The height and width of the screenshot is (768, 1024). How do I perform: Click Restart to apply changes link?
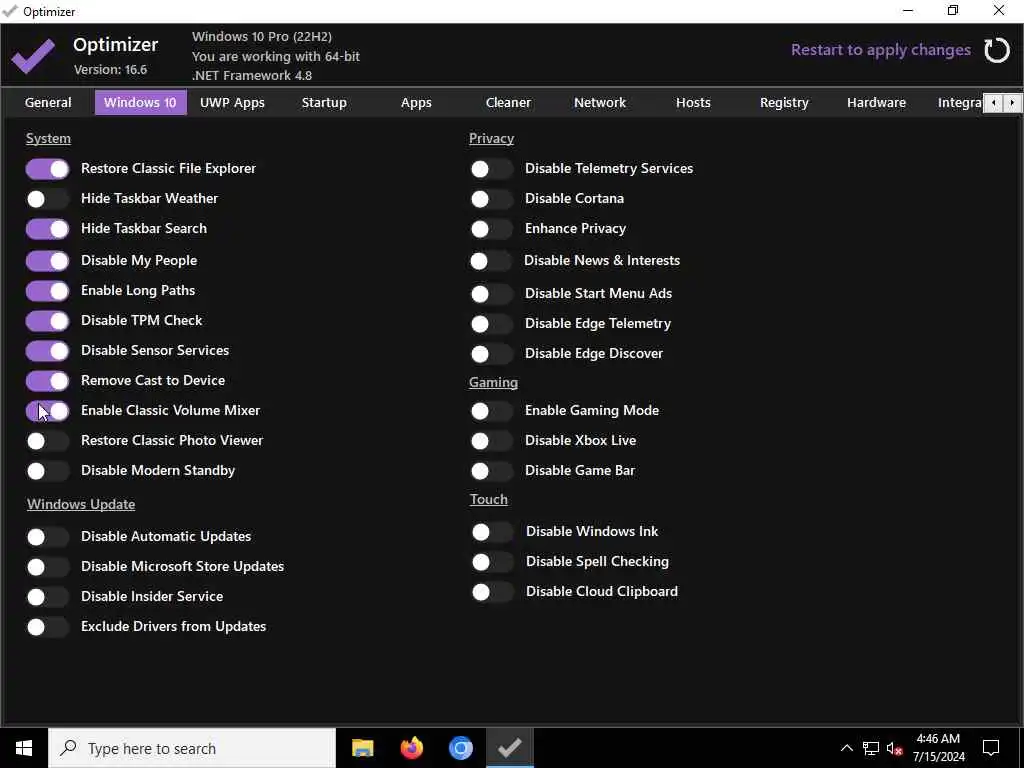pos(880,50)
